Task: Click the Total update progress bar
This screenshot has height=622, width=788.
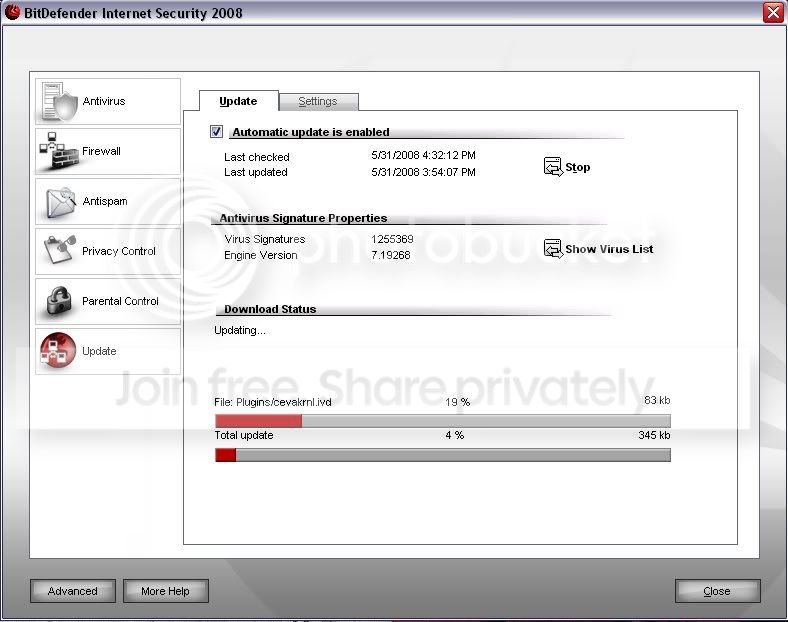Action: [x=443, y=455]
